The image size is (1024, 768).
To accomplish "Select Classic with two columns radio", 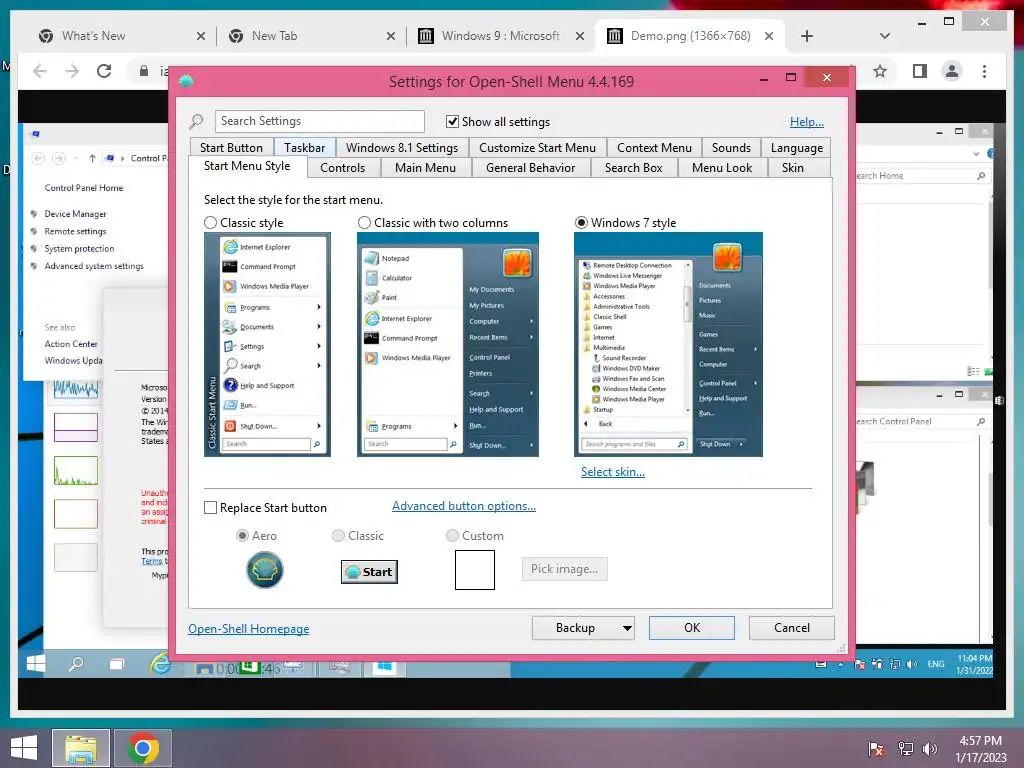I will click(x=364, y=223).
